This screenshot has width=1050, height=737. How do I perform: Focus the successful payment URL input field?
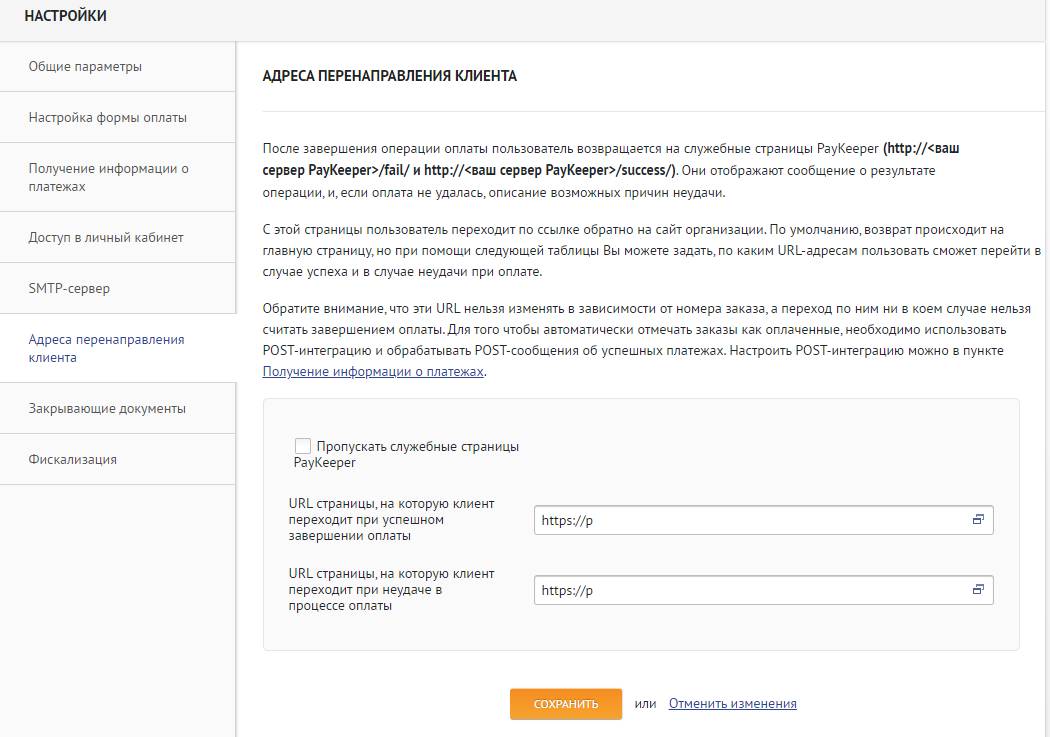pos(750,520)
